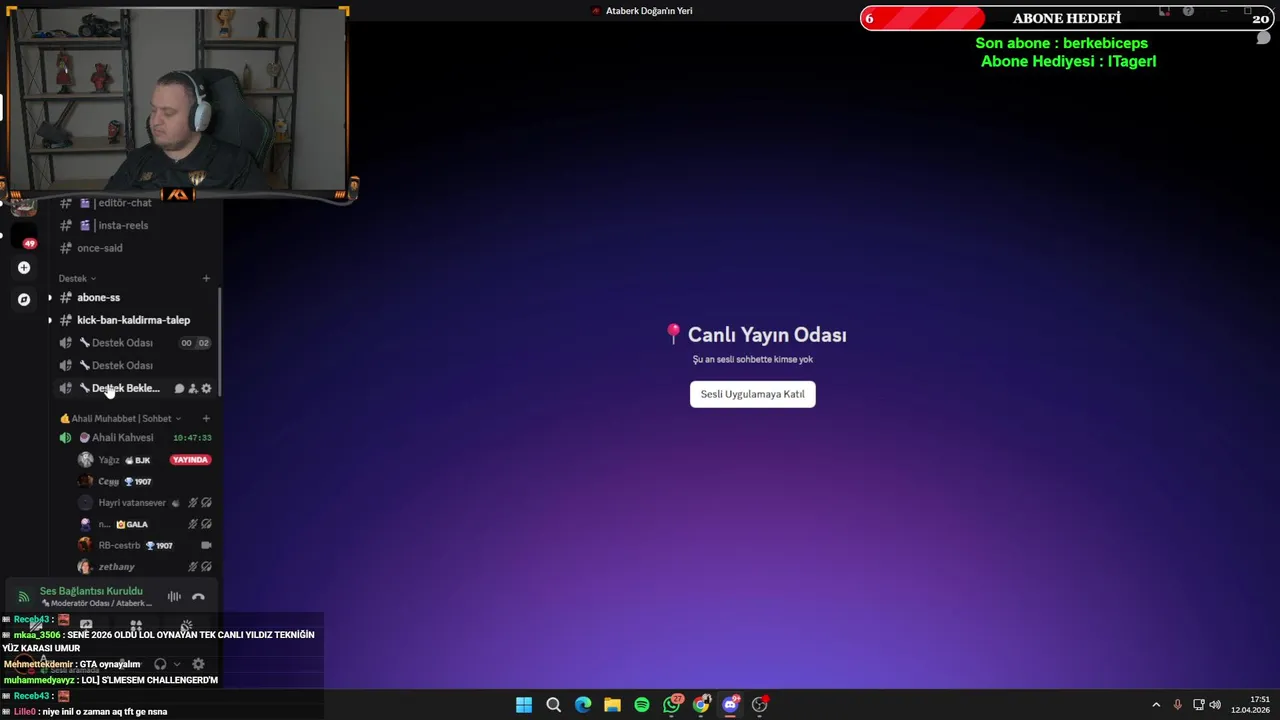Show hidden system tray icons
The width and height of the screenshot is (1280, 720).
[x=1156, y=705]
